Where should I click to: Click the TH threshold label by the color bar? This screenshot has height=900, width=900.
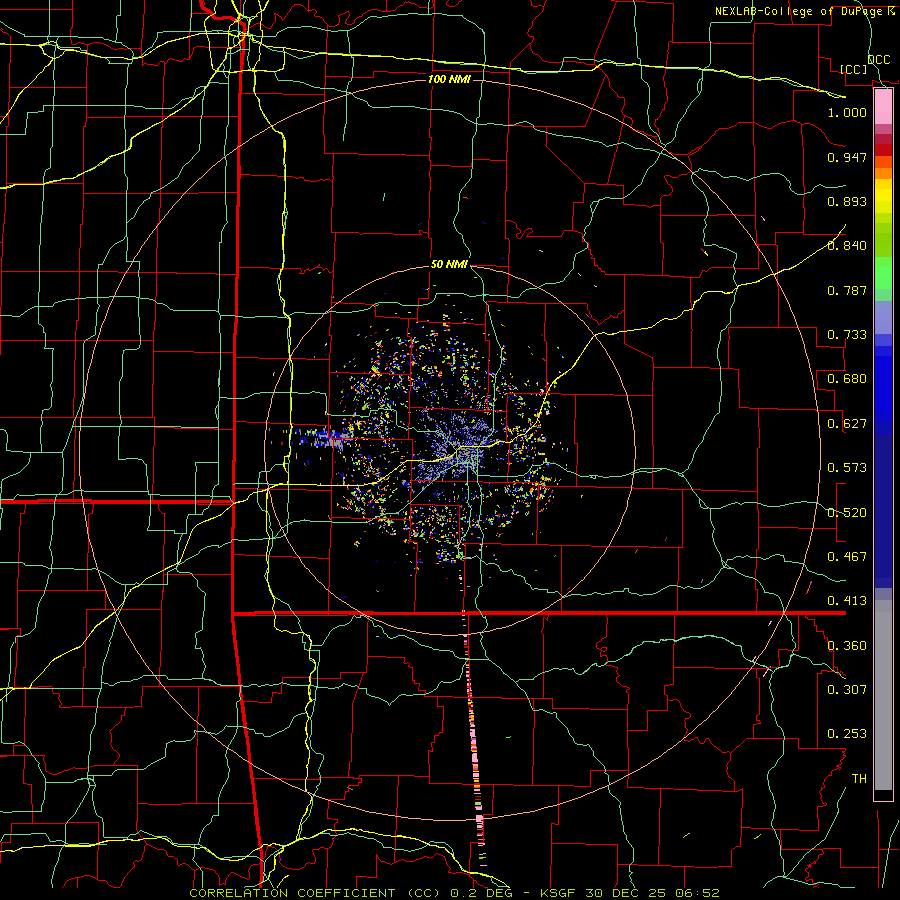coord(859,779)
